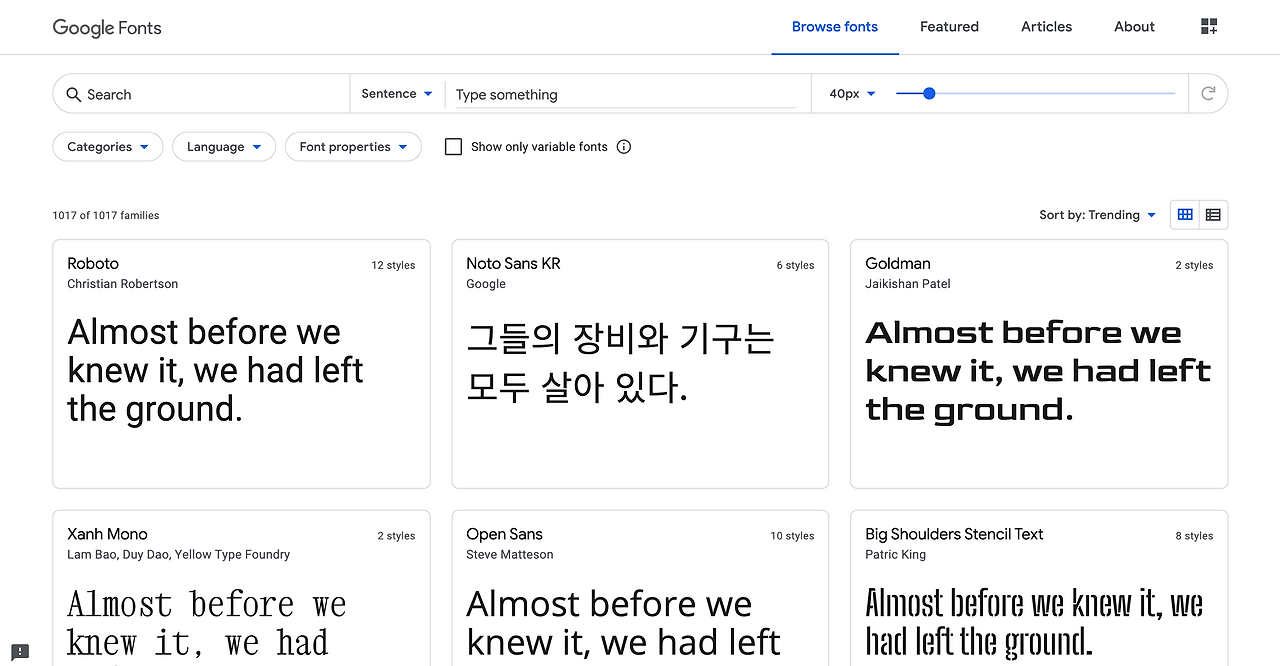Open the Goldman font title
1280x666 pixels.
pyautogui.click(x=898, y=264)
